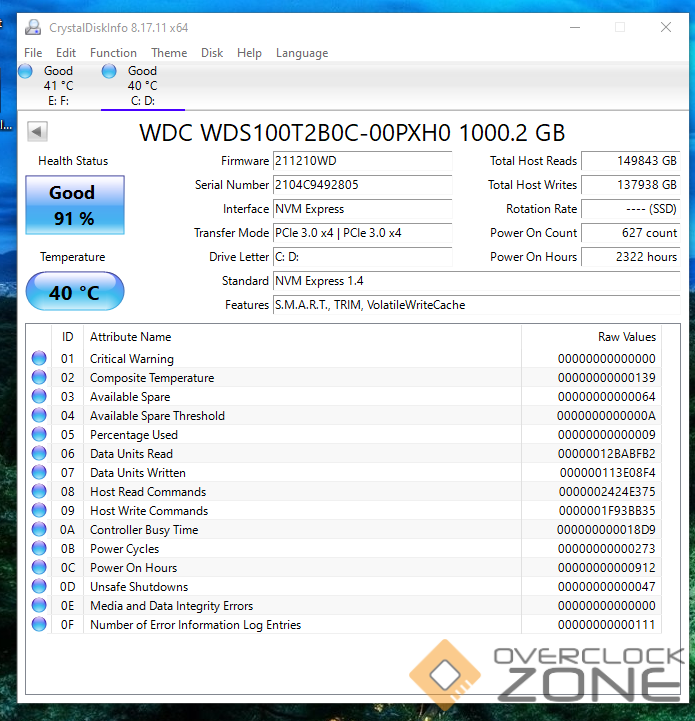The width and height of the screenshot is (695, 721).
Task: Click status orb for Available Spare row
Action: pyautogui.click(x=39, y=396)
